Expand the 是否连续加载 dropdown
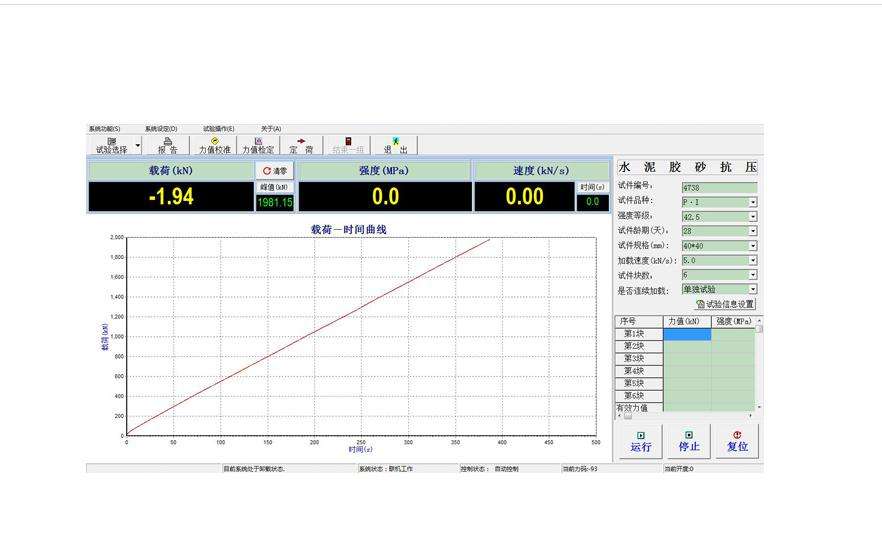The image size is (882, 560). [753, 289]
